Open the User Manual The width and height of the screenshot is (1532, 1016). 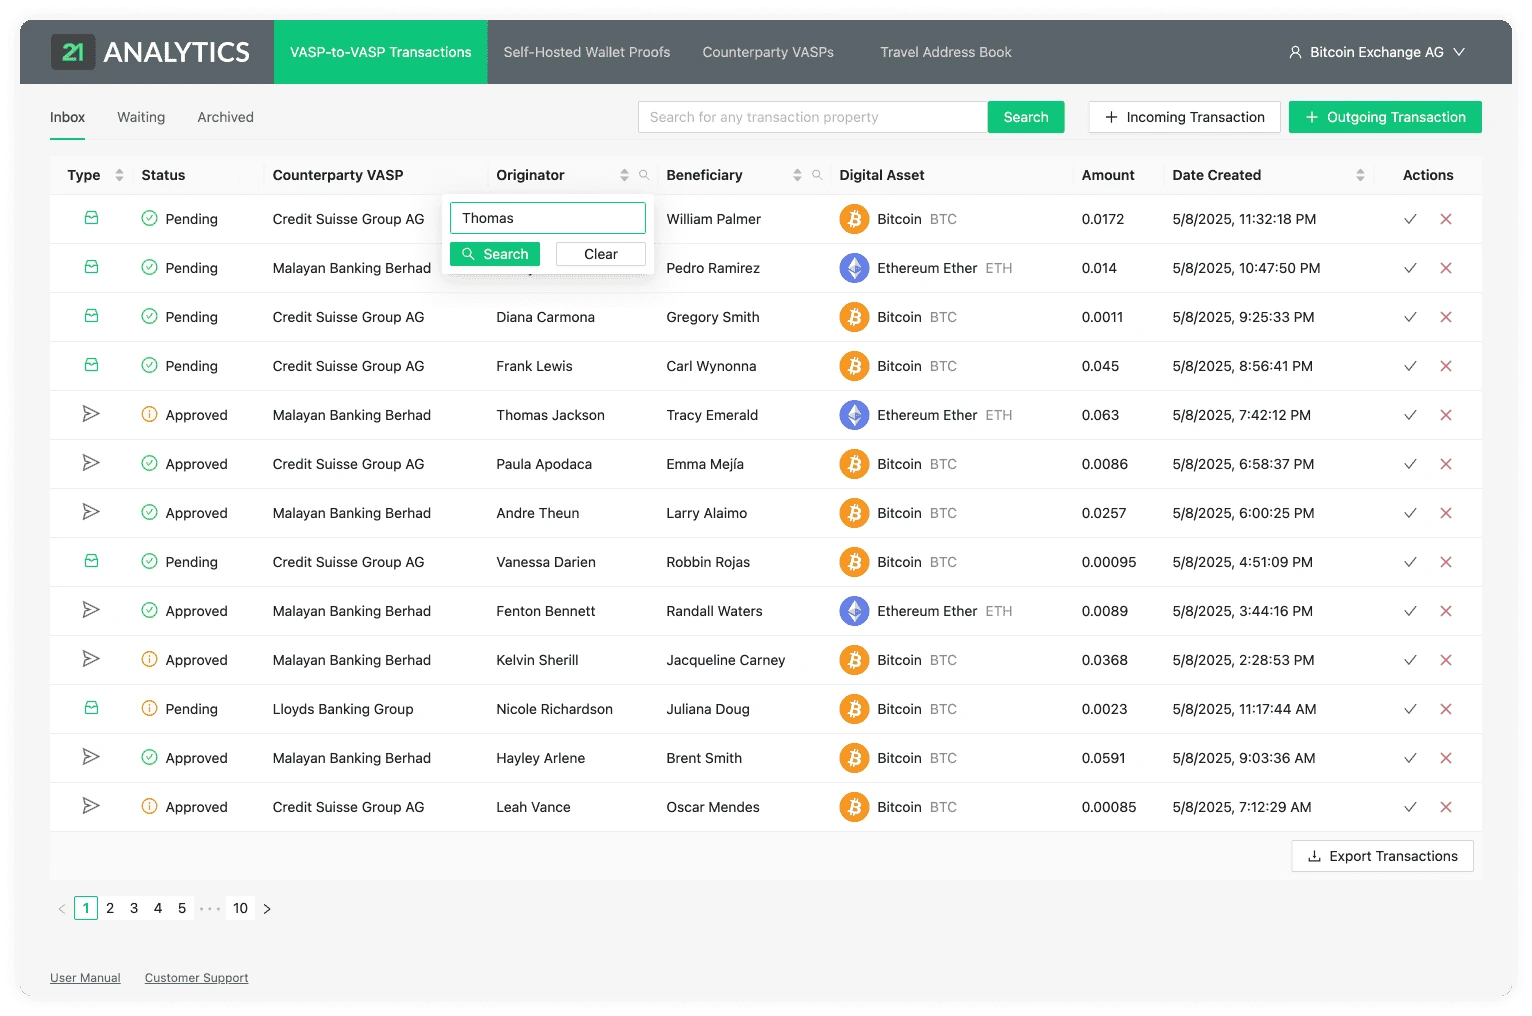85,977
